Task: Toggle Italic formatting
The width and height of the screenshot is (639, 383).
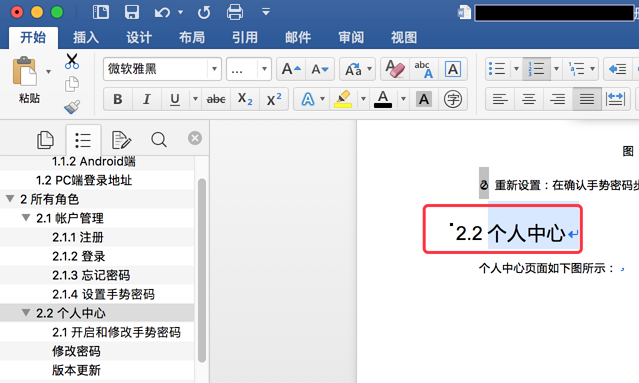Action: point(147,99)
